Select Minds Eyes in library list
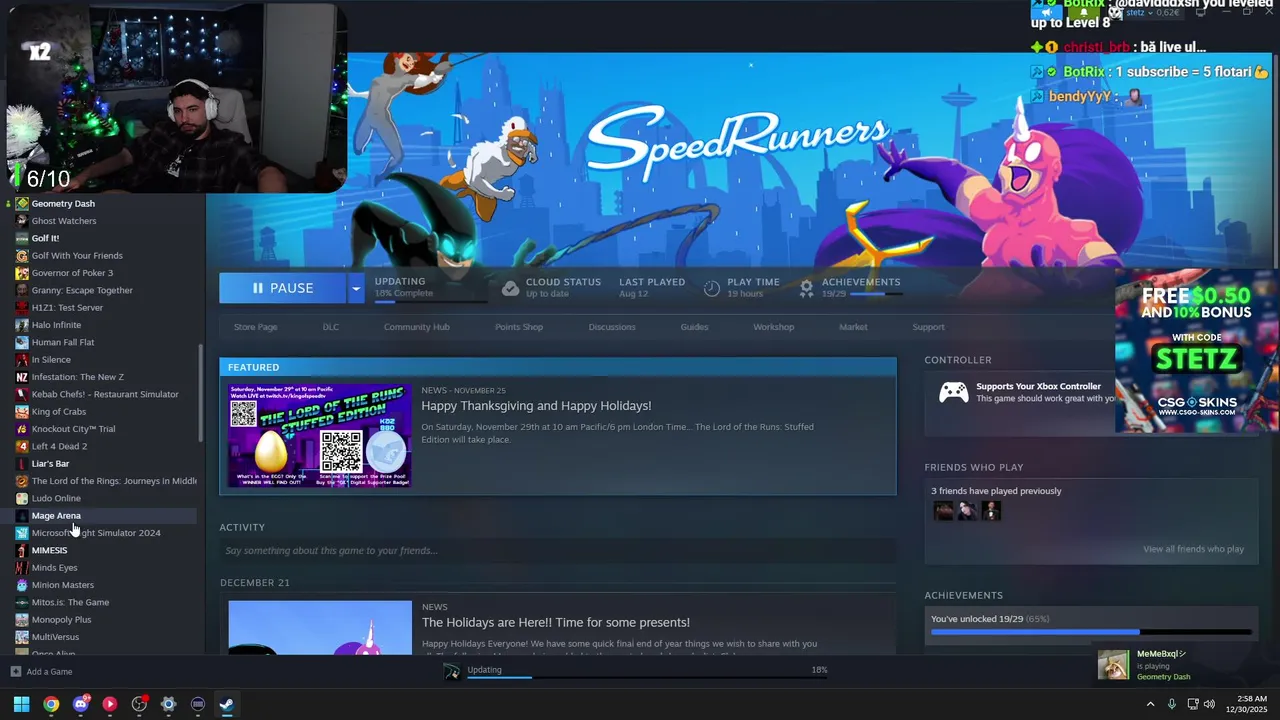The height and width of the screenshot is (720, 1280). (54, 568)
